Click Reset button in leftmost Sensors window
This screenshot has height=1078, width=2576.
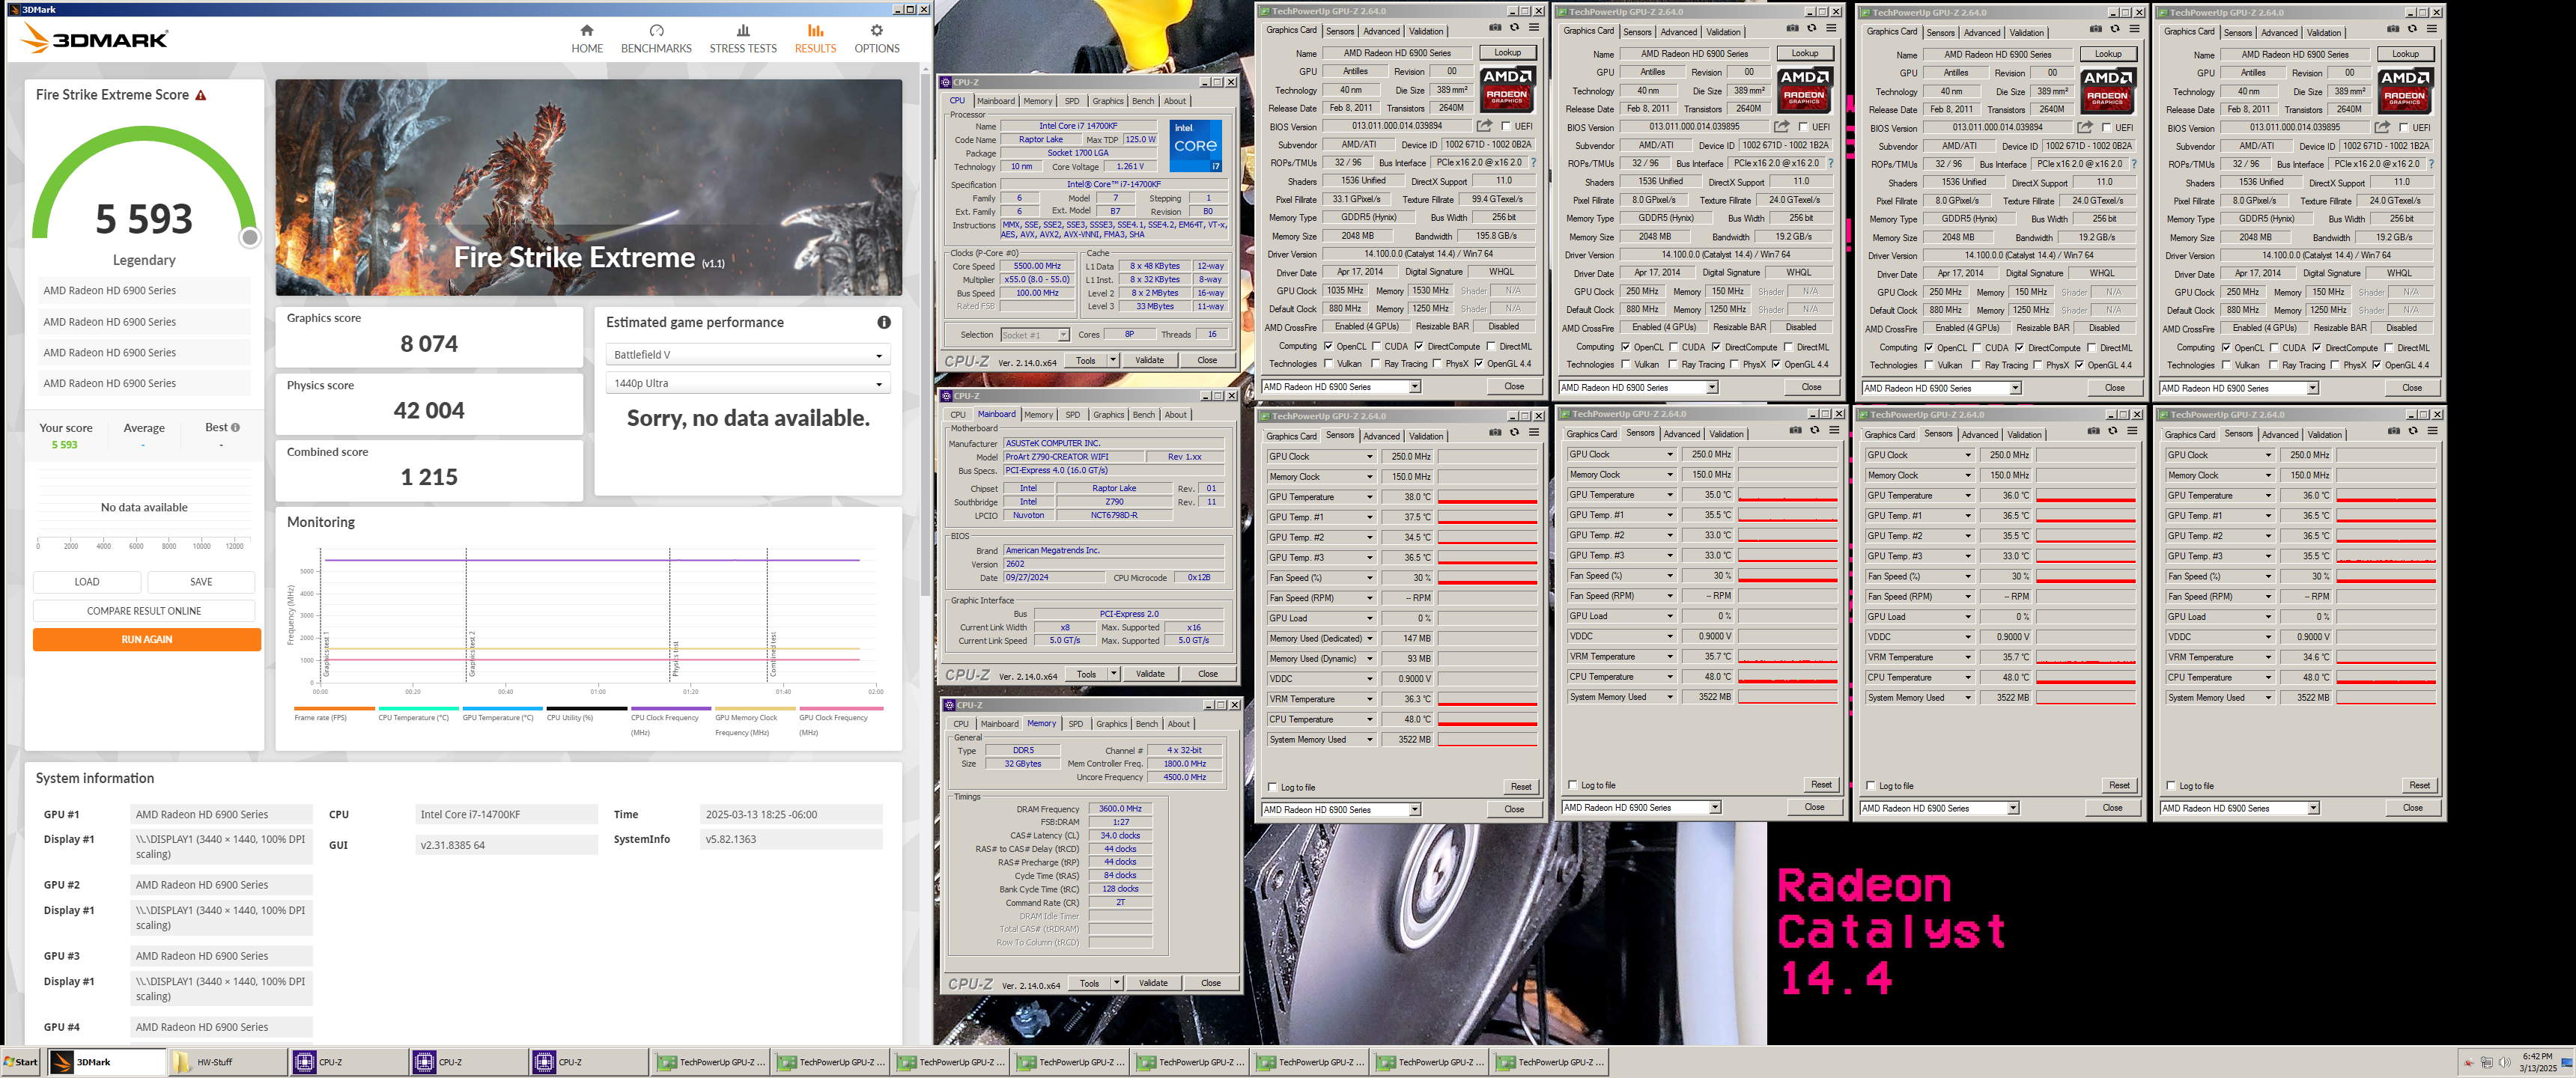[x=1521, y=787]
